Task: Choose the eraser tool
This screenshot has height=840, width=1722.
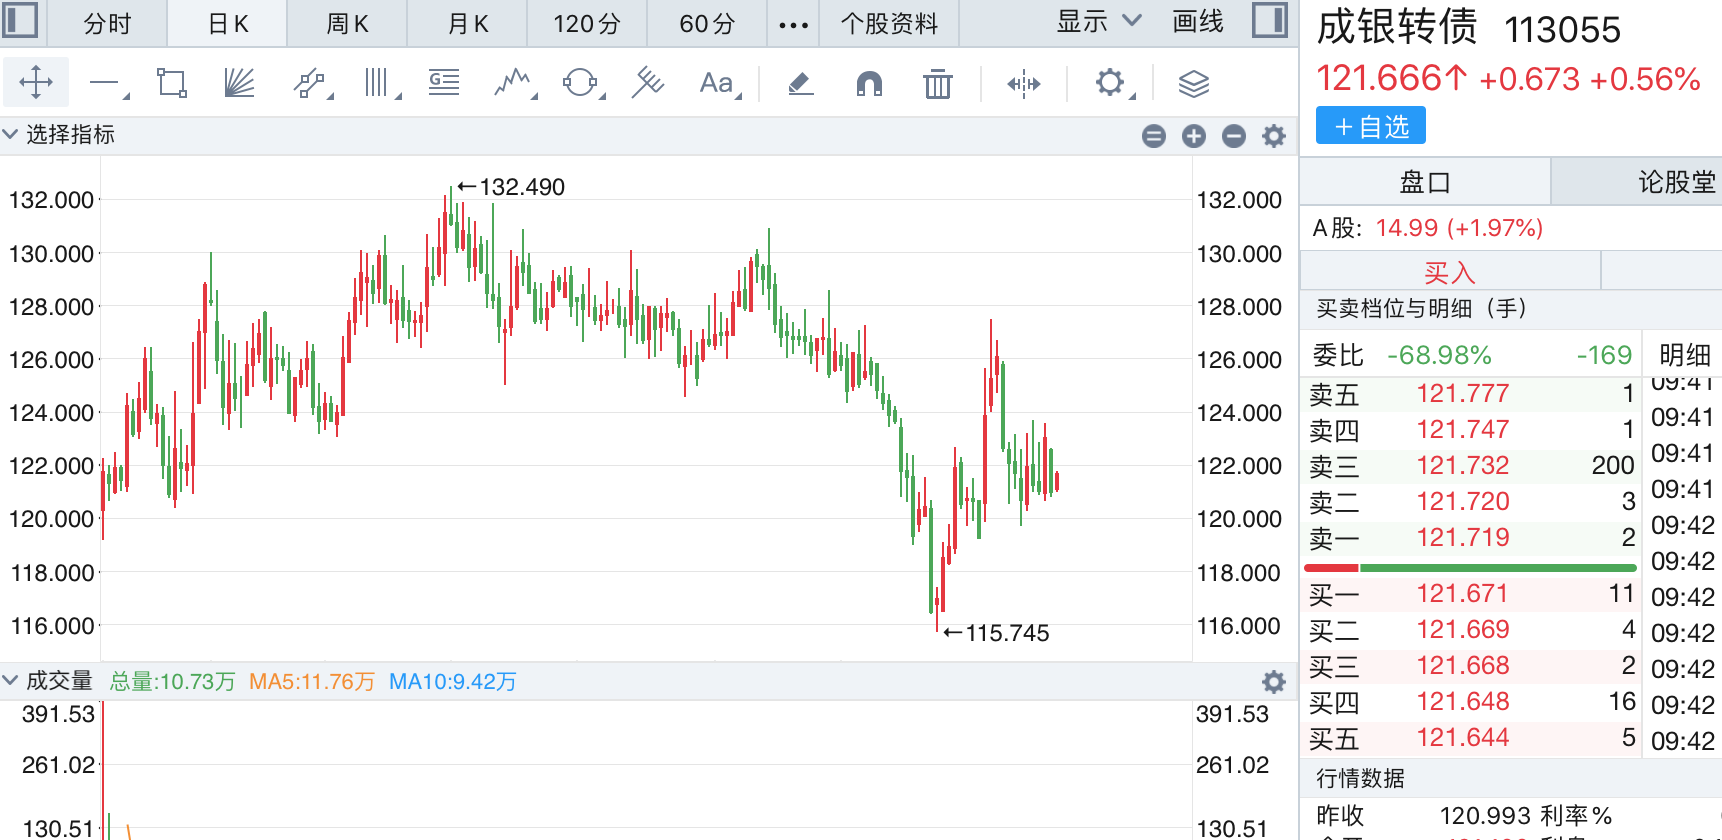Action: pos(800,83)
